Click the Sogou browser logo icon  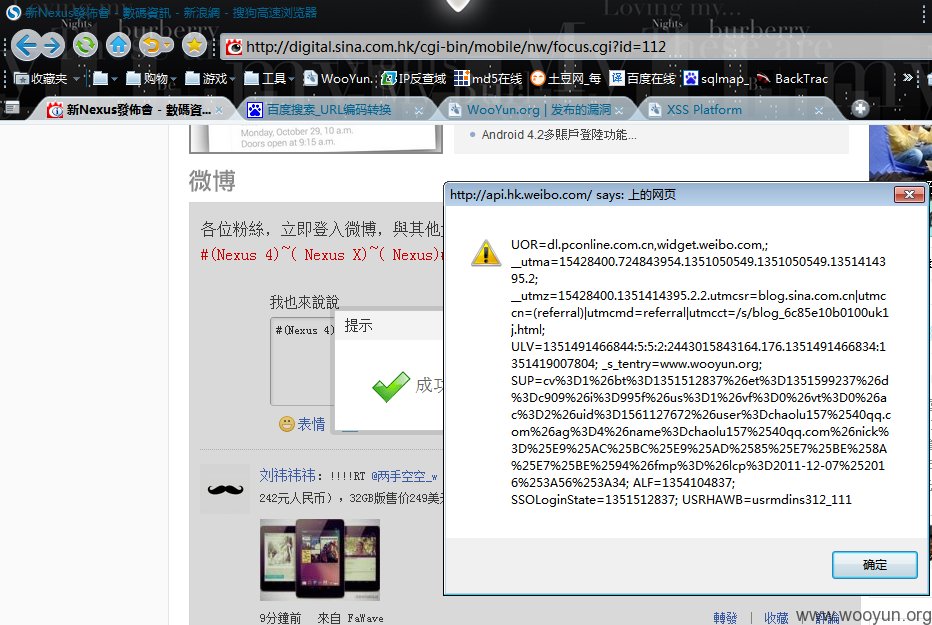coord(13,12)
